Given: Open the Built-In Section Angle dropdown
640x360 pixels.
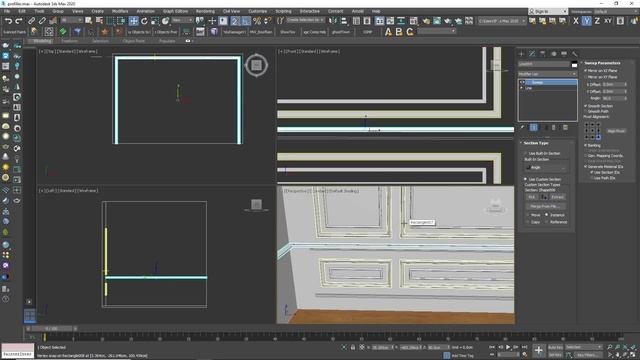Looking at the screenshot, I should pos(546,167).
